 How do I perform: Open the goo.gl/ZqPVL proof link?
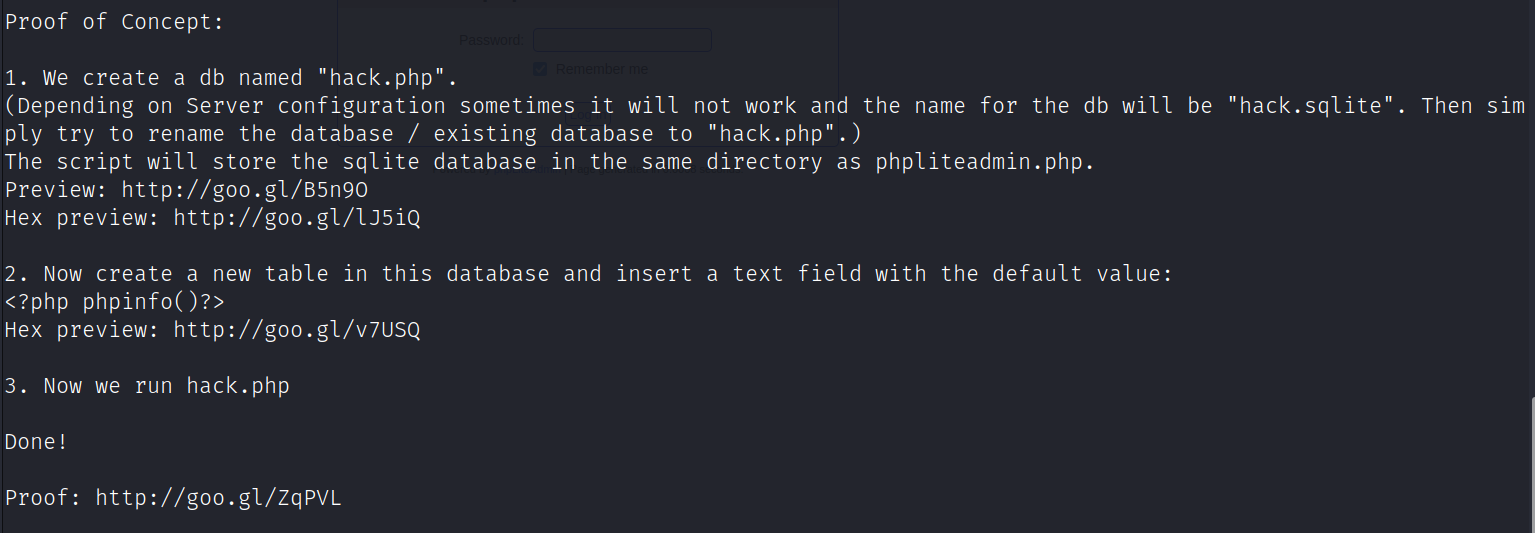pos(218,498)
